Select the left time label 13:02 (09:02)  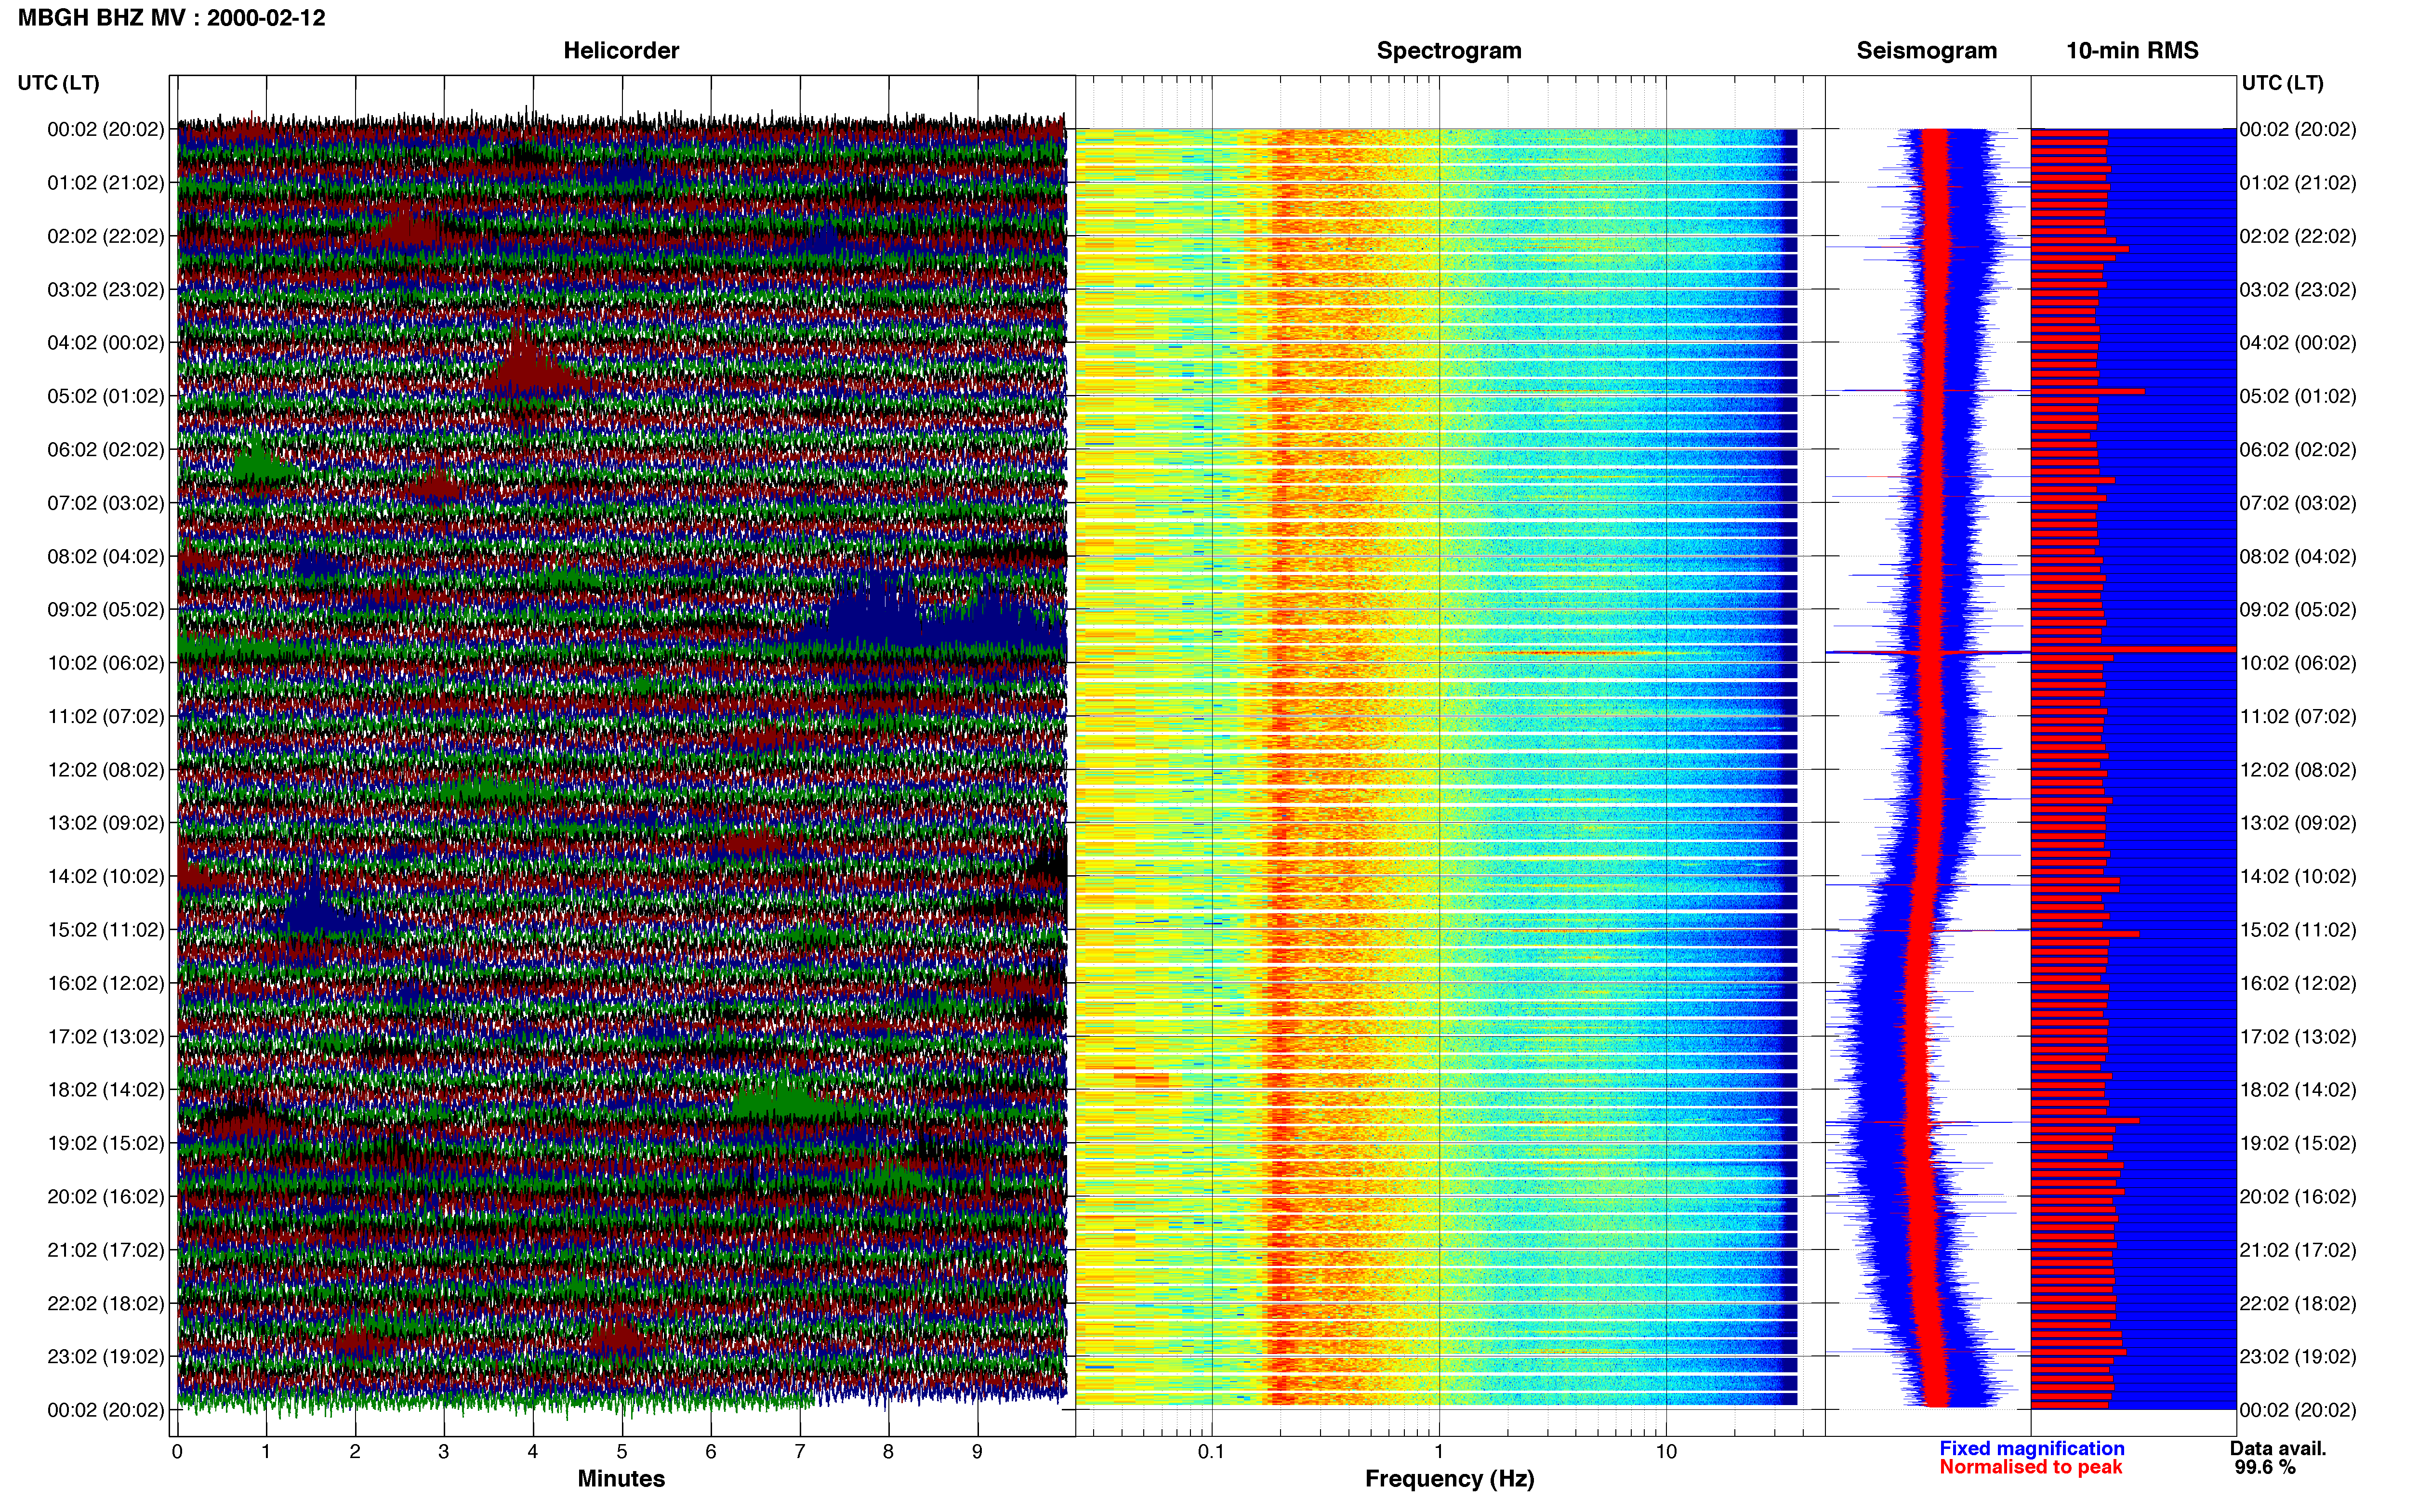click(106, 823)
